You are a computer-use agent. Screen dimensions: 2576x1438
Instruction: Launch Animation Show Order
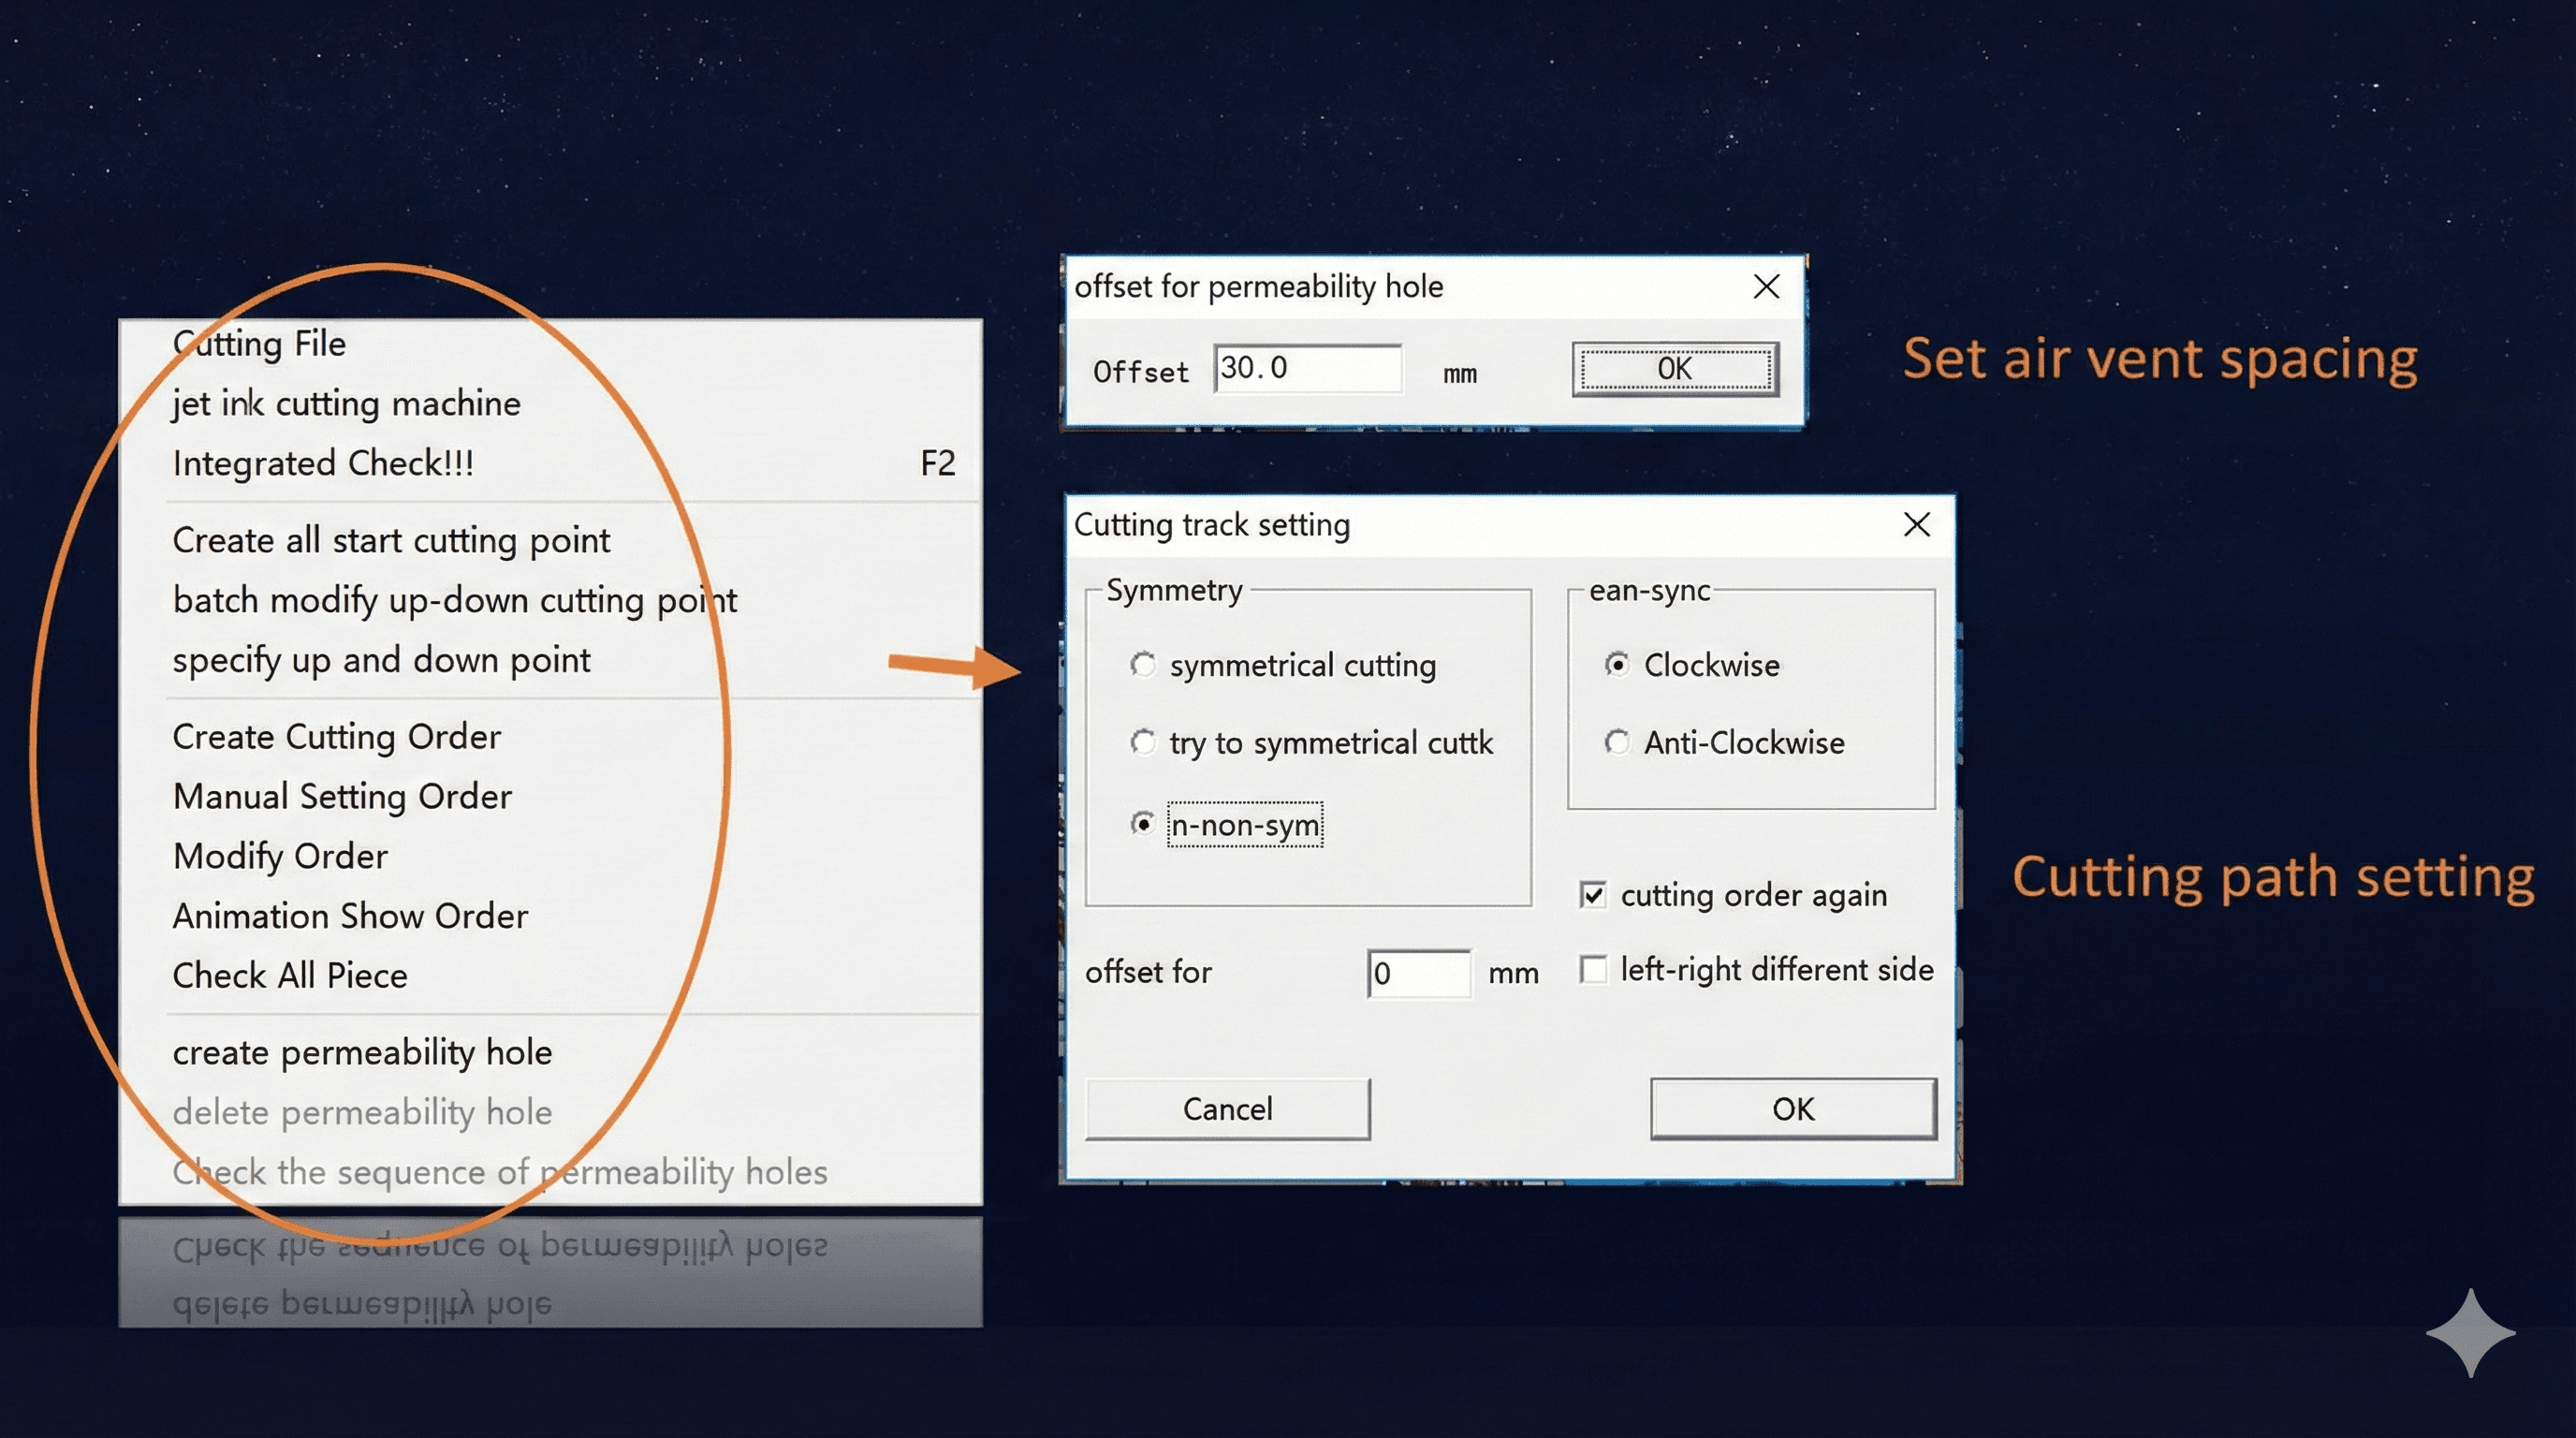pyautogui.click(x=351, y=915)
